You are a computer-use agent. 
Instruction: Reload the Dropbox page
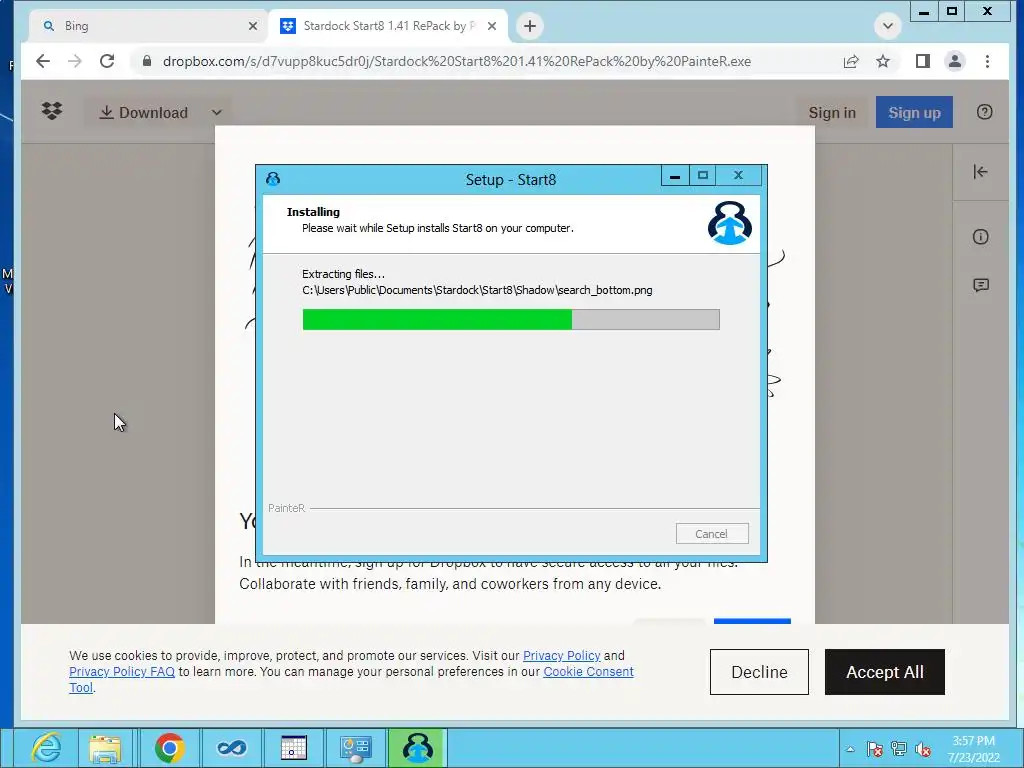point(107,61)
